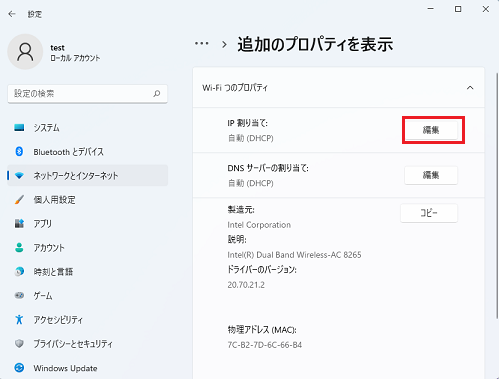Click the アクセシビリティ figure icon
The width and height of the screenshot is (499, 379).
click(x=19, y=319)
